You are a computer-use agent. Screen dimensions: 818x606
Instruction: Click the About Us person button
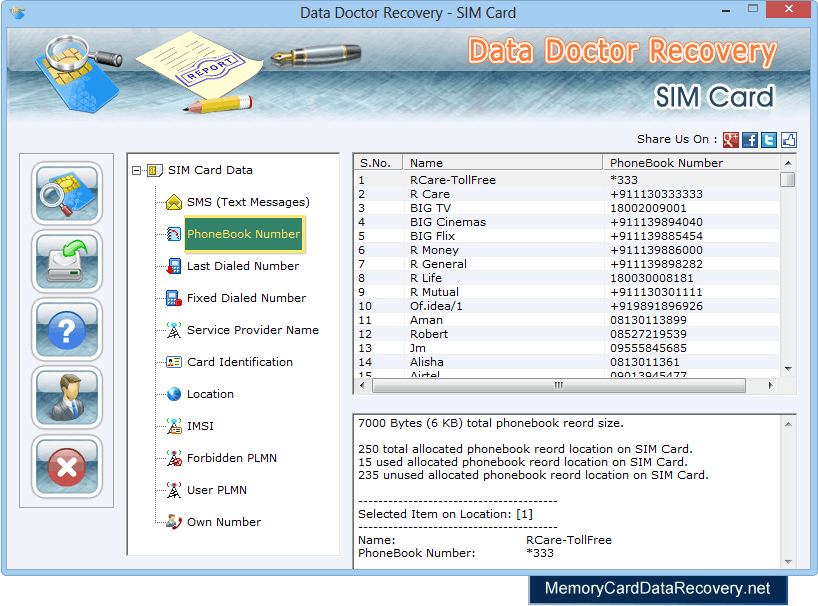tap(67, 398)
